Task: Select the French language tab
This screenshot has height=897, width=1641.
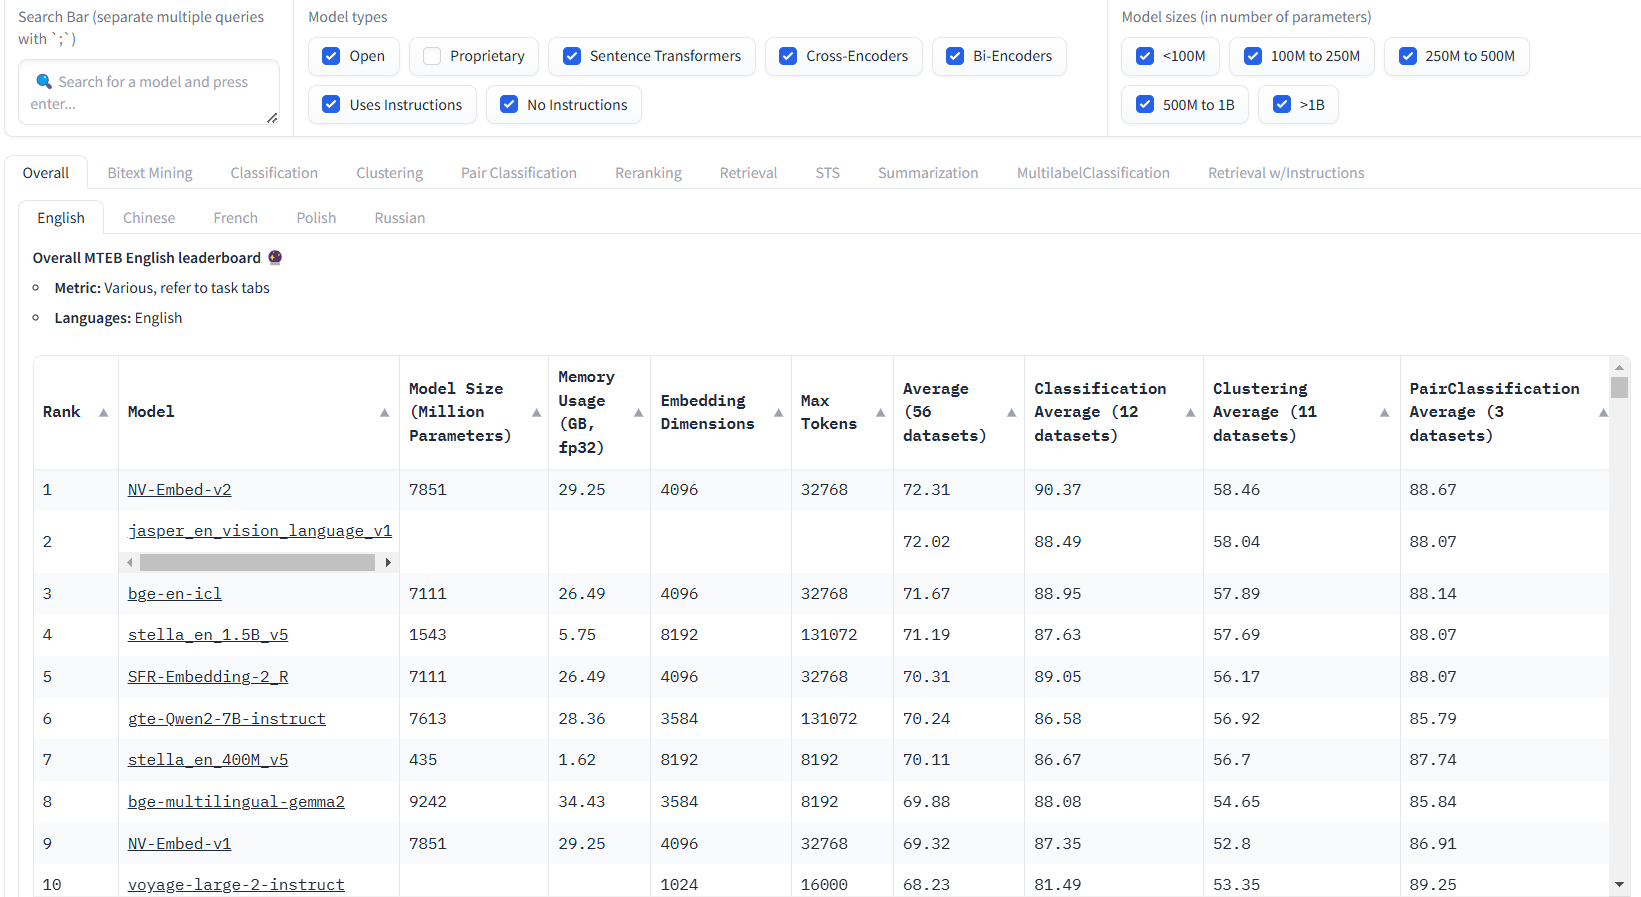Action: coord(235,218)
